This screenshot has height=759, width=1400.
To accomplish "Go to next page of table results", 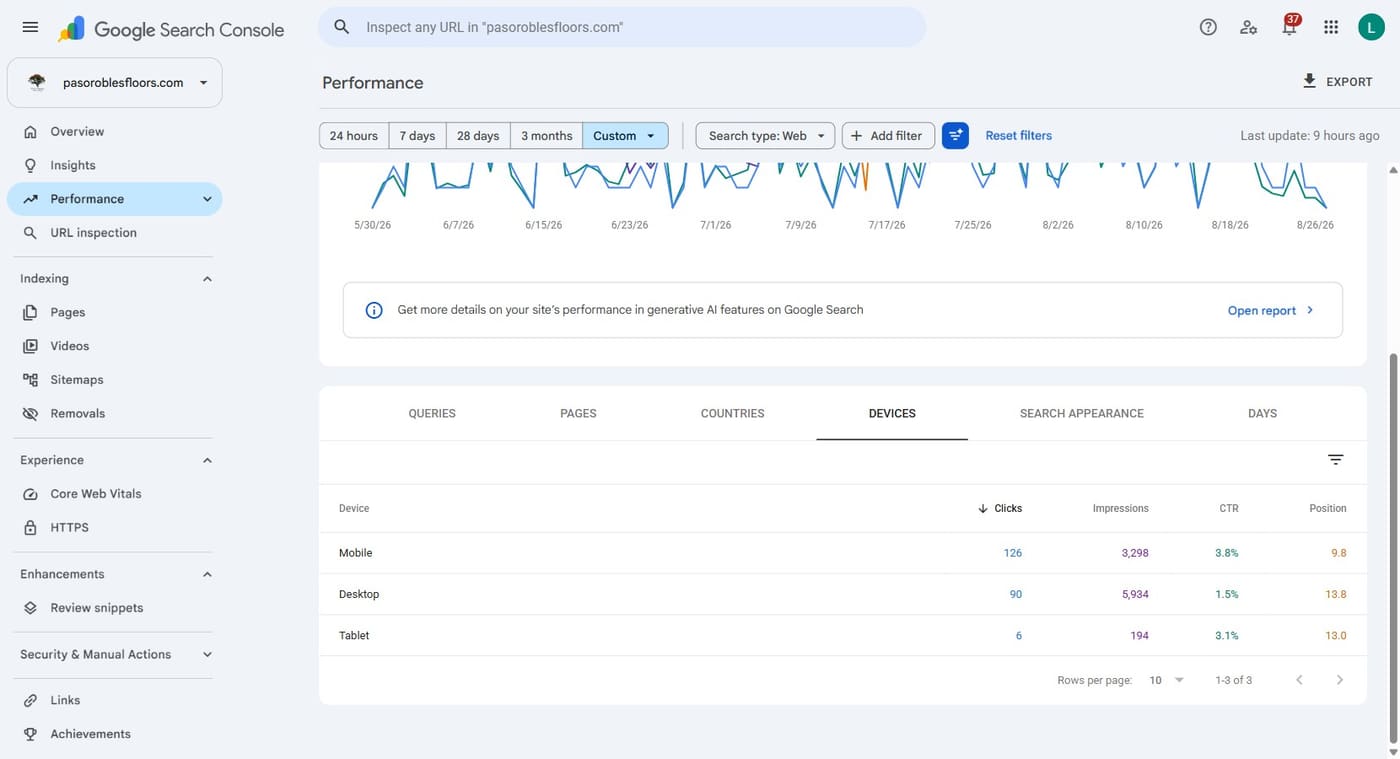I will (1339, 680).
